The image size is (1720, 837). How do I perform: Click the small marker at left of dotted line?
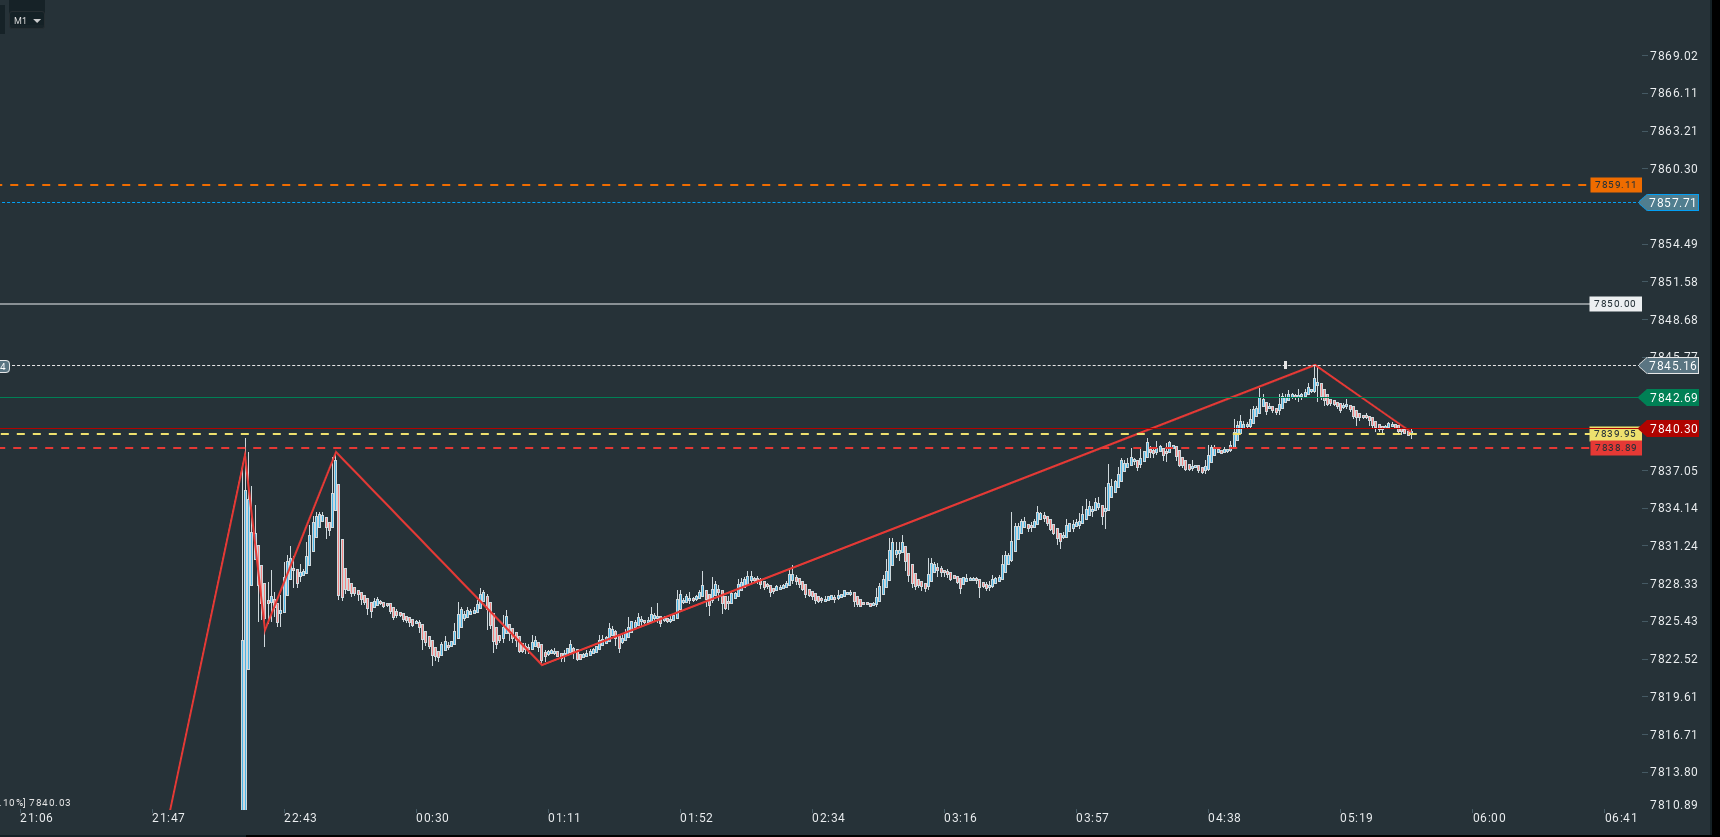click(4, 366)
